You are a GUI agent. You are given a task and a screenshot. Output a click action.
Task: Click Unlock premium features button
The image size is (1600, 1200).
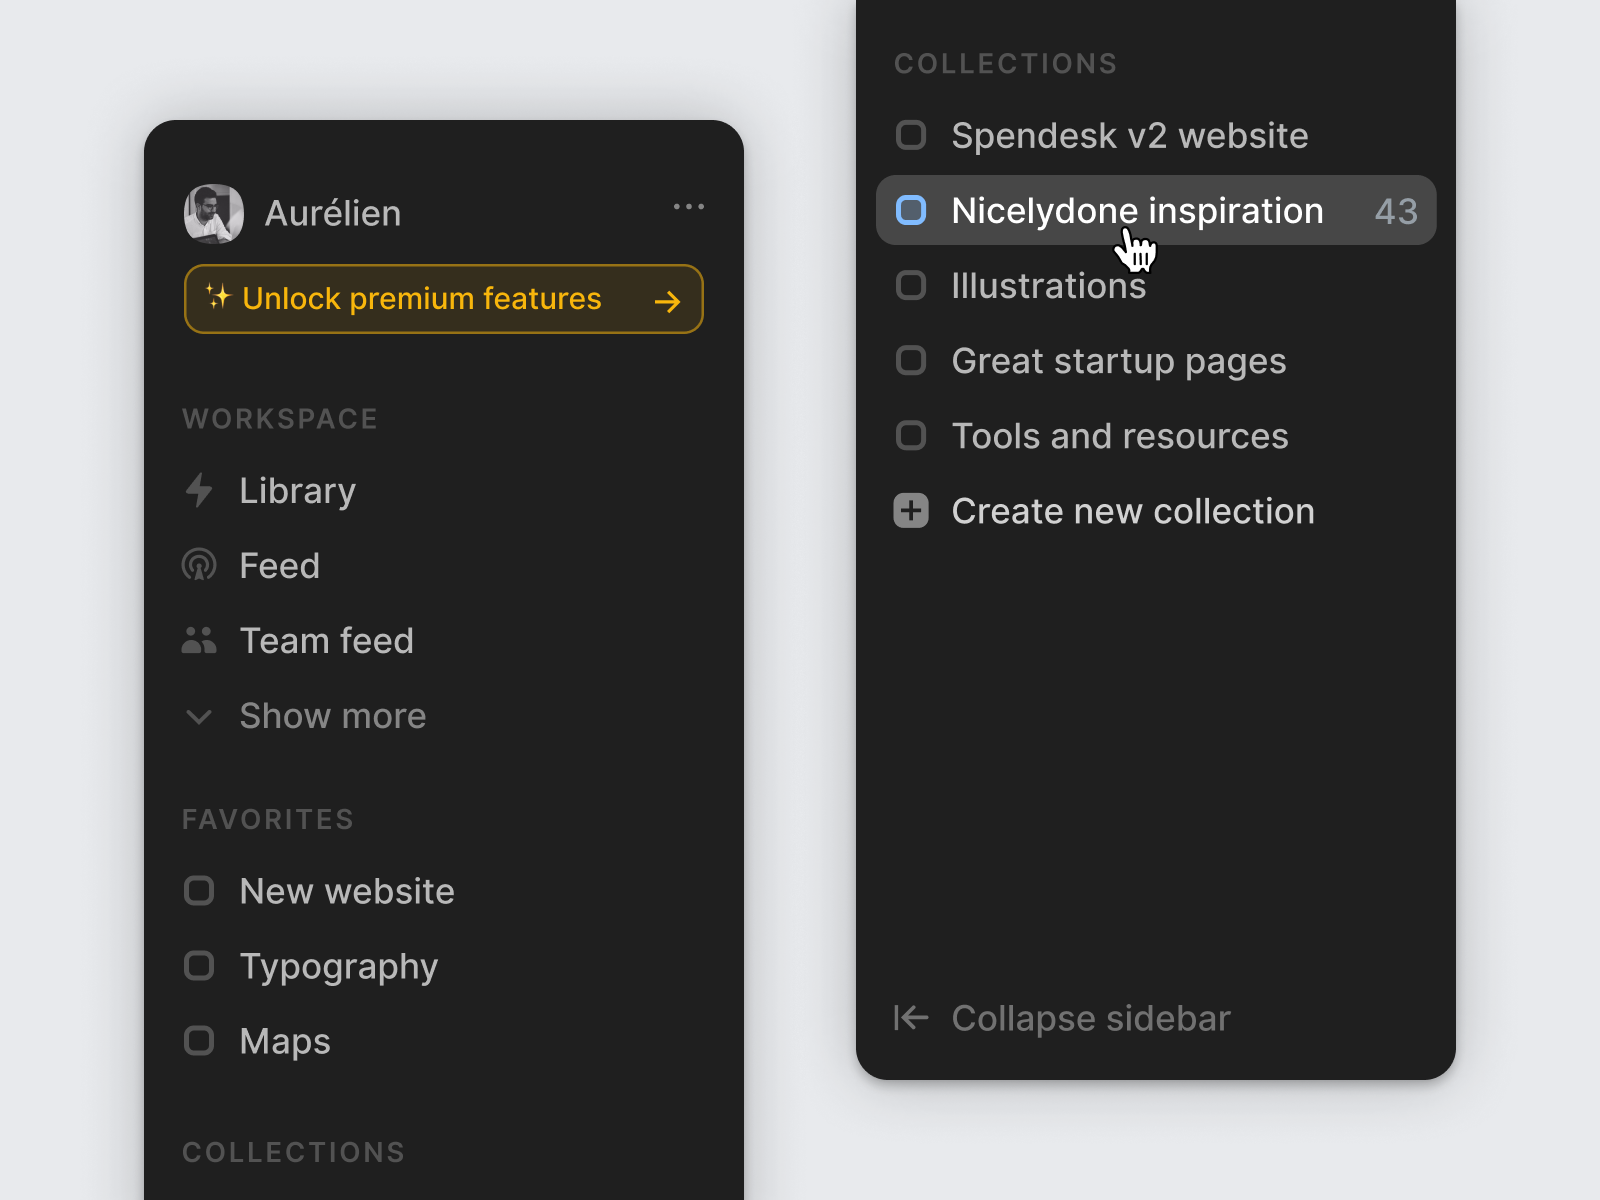pos(444,299)
